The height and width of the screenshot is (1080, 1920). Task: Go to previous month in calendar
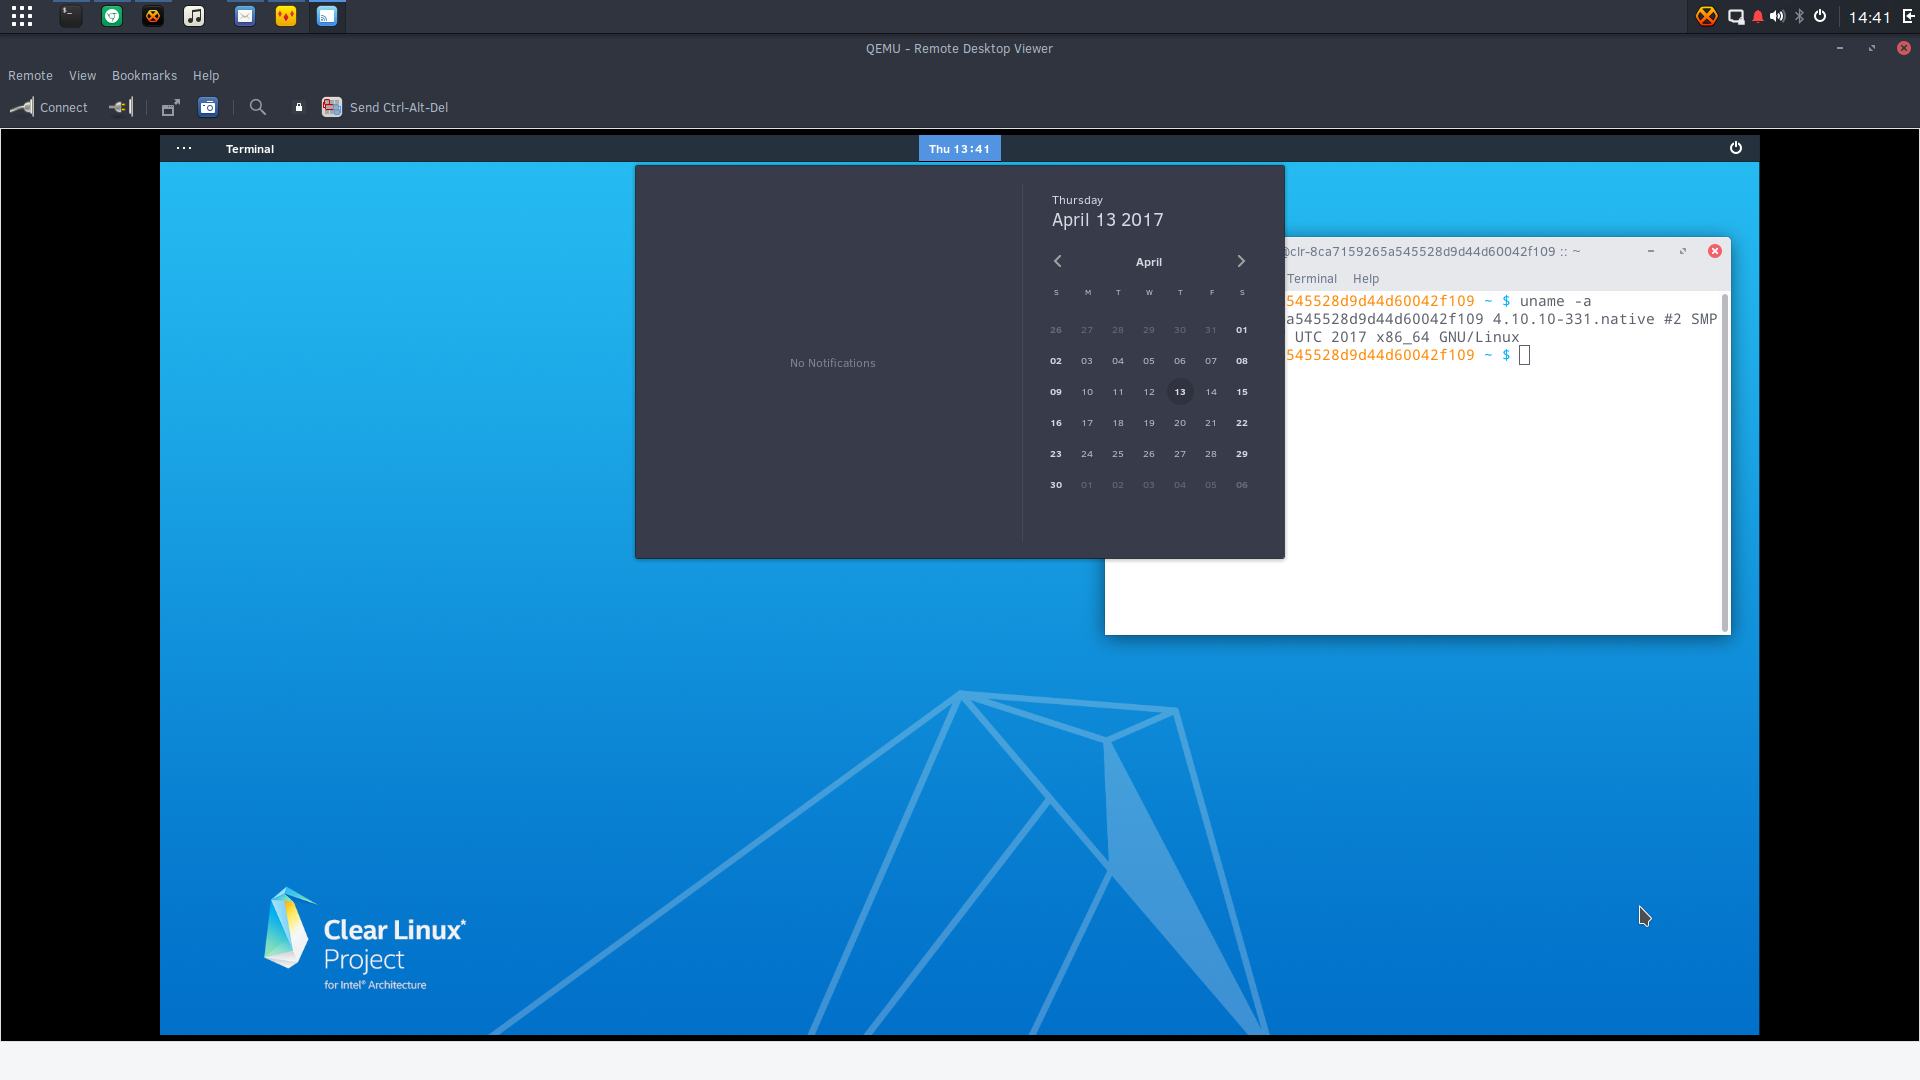(x=1057, y=261)
